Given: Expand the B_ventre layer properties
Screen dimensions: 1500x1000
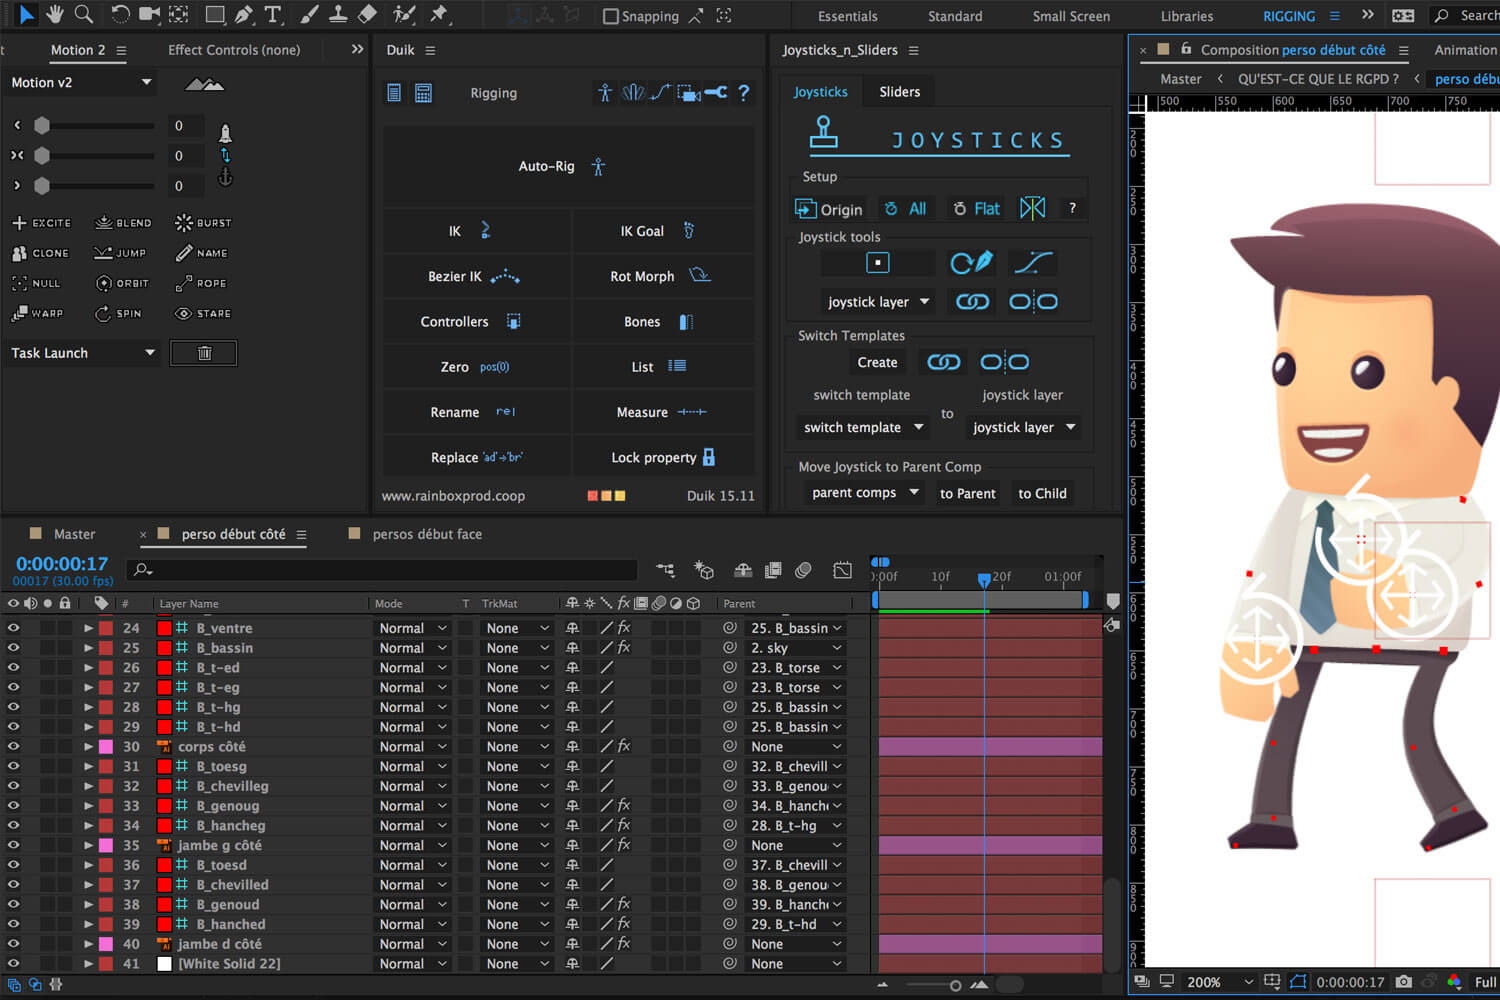Looking at the screenshot, I should [x=88, y=628].
